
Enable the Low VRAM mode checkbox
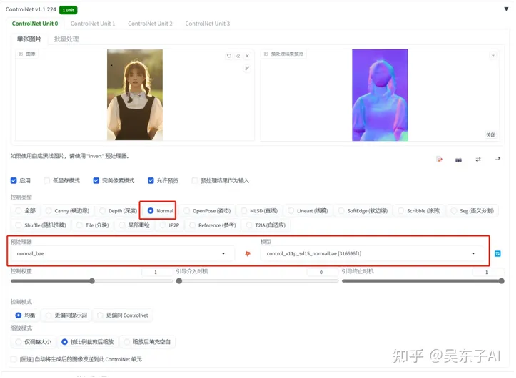click(x=47, y=180)
